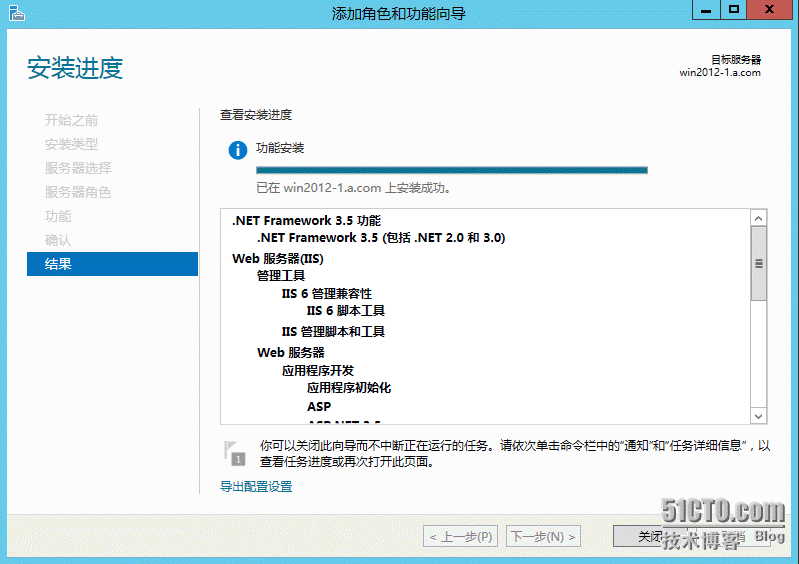This screenshot has width=799, height=564.
Task: Click the installation progress bar
Action: (x=451, y=170)
